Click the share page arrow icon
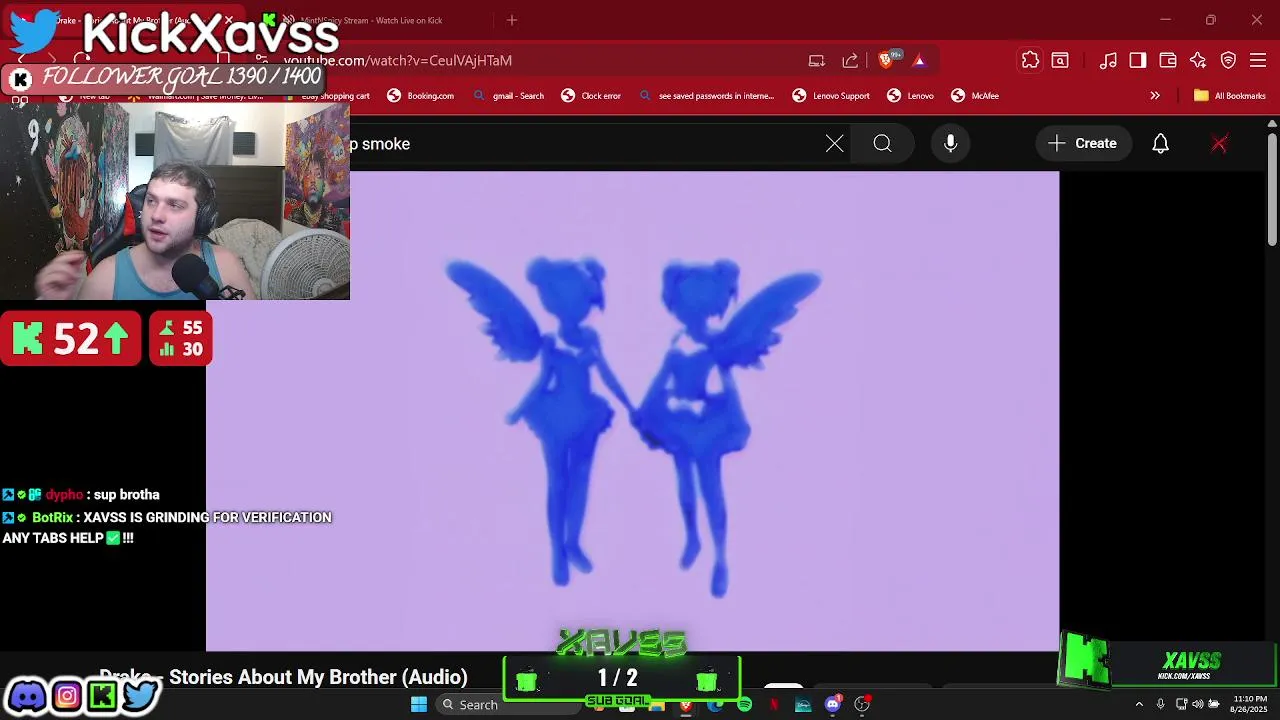 850,60
